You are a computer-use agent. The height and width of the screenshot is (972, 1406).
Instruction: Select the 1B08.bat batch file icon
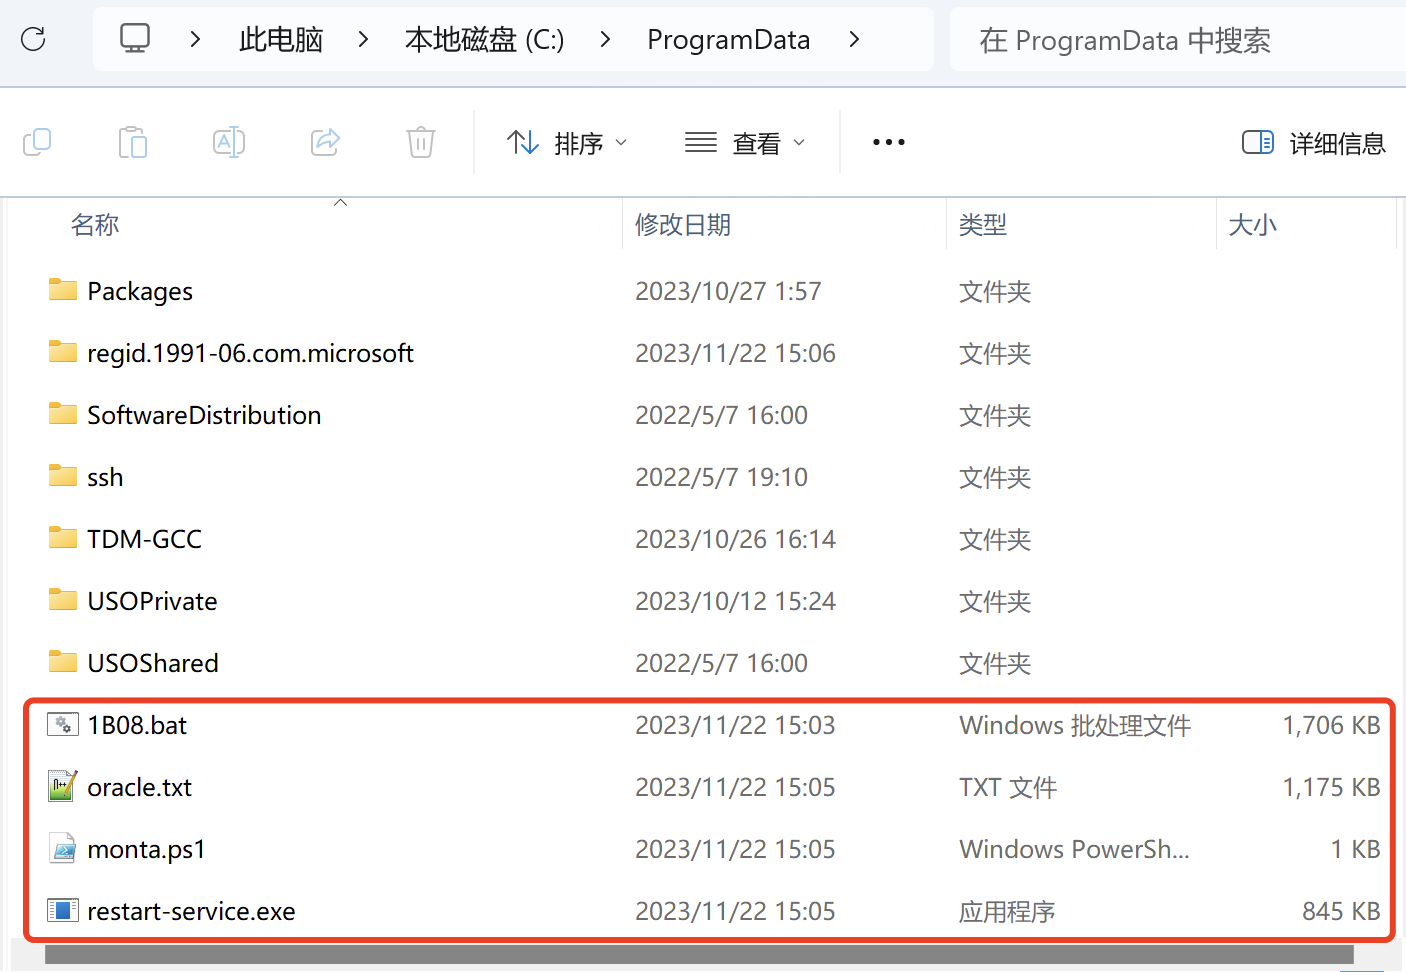tap(63, 725)
